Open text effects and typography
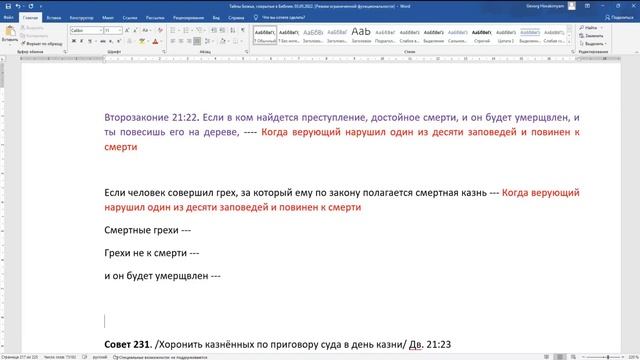 tap(130, 41)
